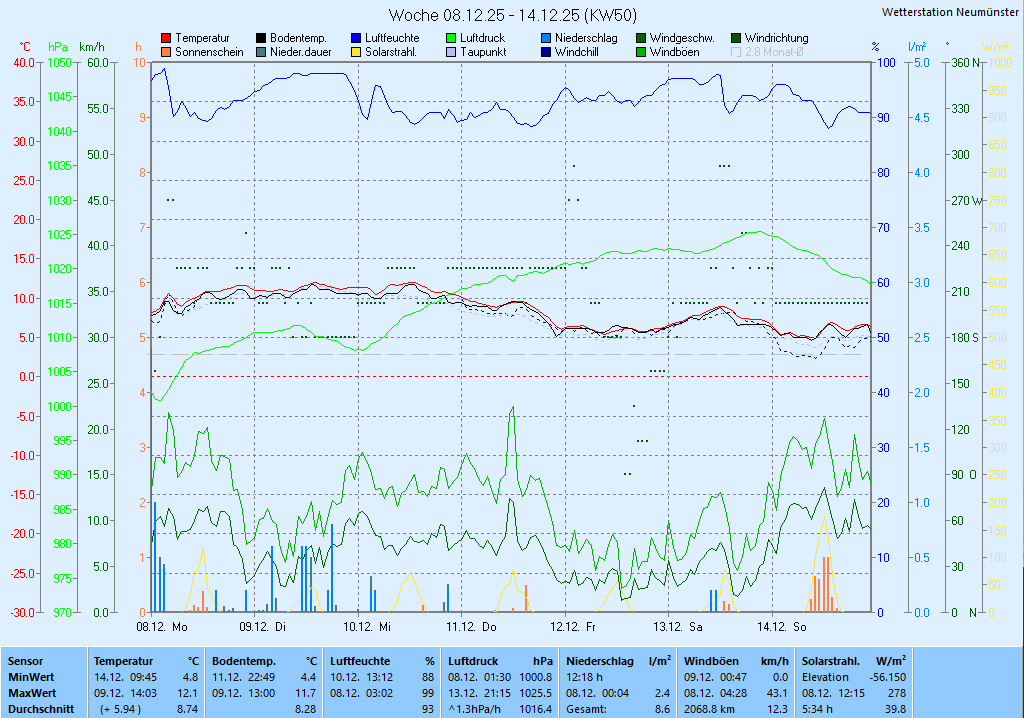The height and width of the screenshot is (718, 1024).
Task: Click the light blue Niederschlag legend icon
Action: coord(546,38)
